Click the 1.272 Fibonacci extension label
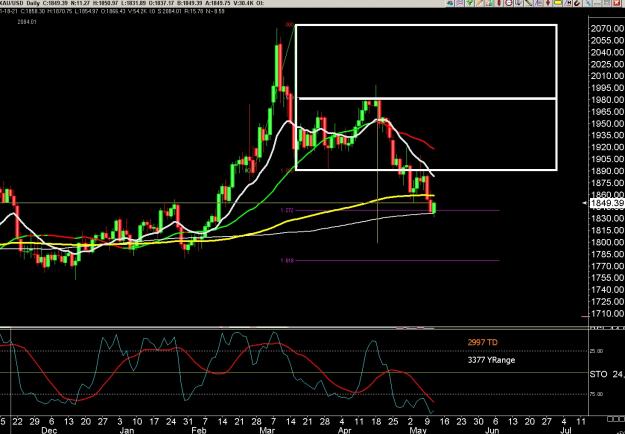Image resolution: width=625 pixels, height=434 pixels. pyautogui.click(x=287, y=210)
